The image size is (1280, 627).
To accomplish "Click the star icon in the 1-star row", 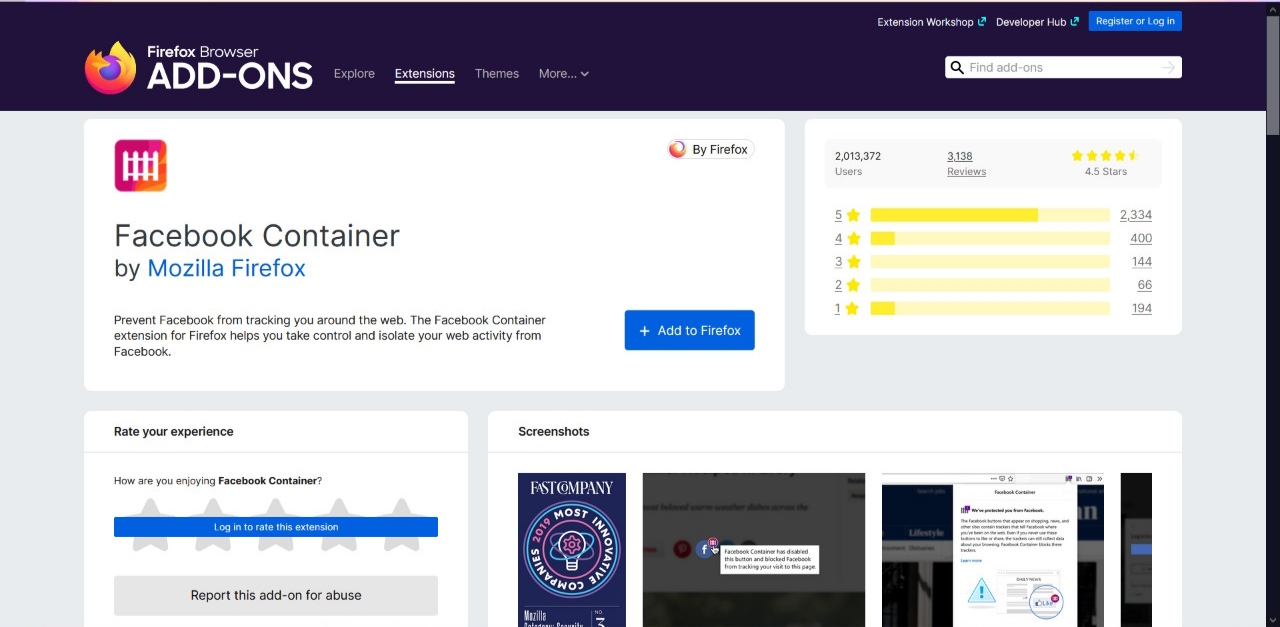I will point(853,308).
